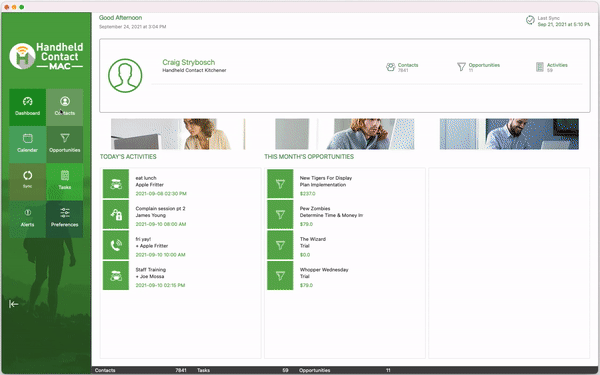Click the icon for Complain session pt 2
The image size is (600, 375).
pyautogui.click(x=116, y=214)
